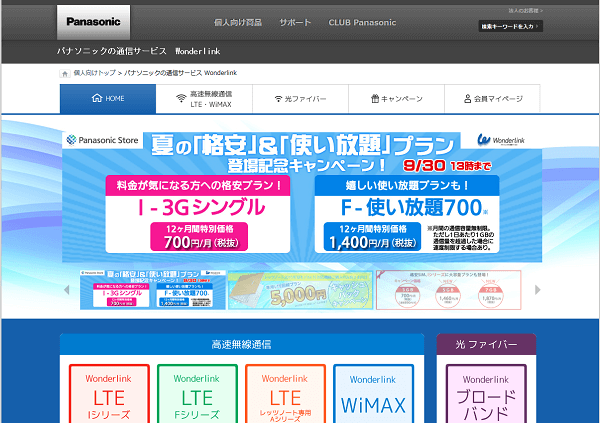Screen dimensions: 600x423
Task: Click the home icon in the breadcrumb
Action: (65, 73)
